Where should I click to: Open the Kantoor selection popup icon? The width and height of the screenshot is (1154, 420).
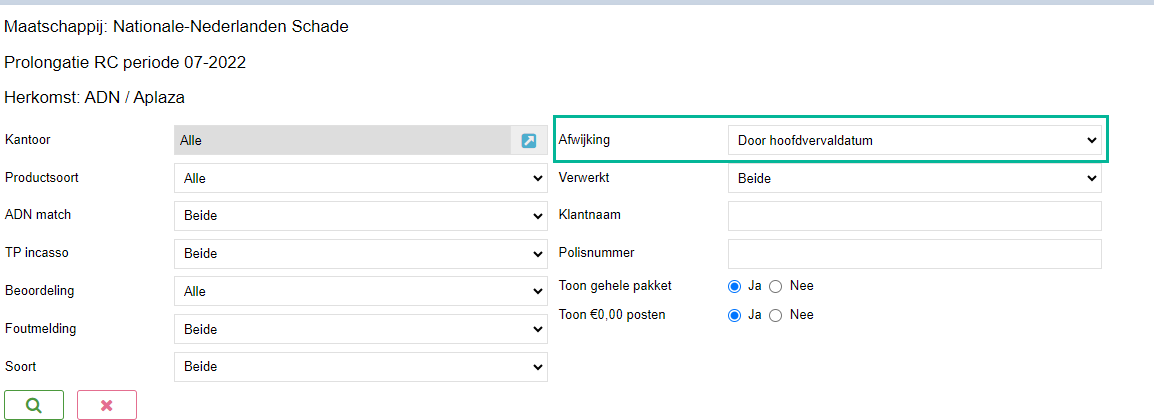tap(528, 140)
